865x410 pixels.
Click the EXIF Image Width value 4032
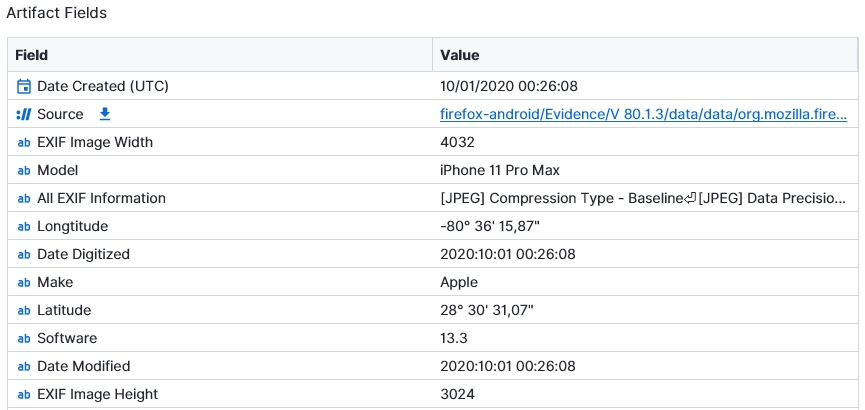457,142
